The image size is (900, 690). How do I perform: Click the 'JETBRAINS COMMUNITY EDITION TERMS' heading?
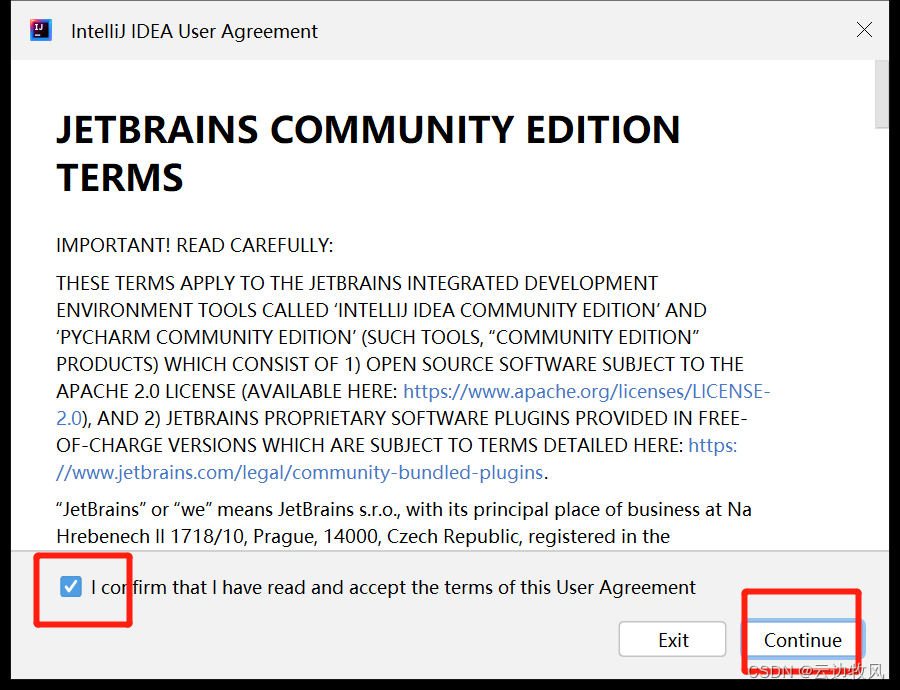pos(368,153)
